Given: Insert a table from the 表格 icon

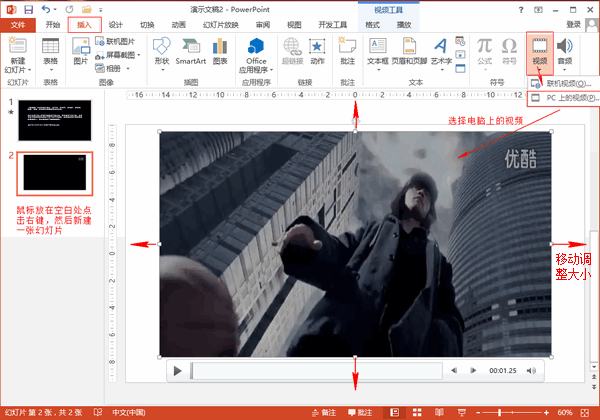Looking at the screenshot, I should [x=50, y=54].
